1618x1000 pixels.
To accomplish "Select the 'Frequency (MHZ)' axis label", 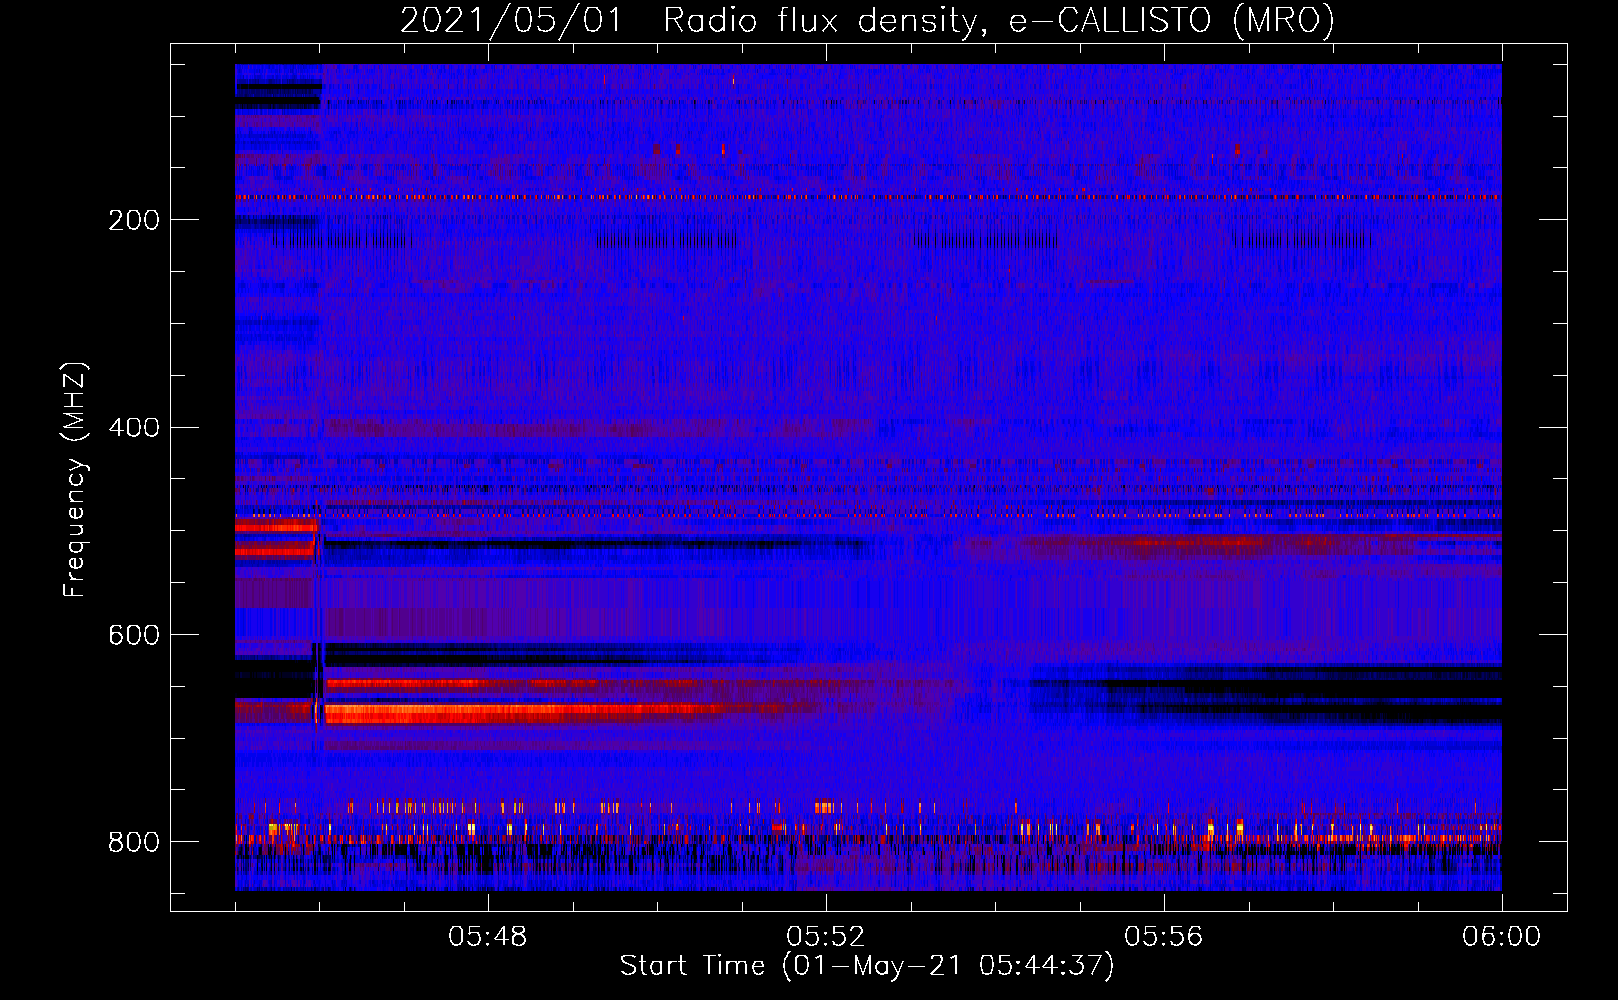I will click(x=75, y=479).
